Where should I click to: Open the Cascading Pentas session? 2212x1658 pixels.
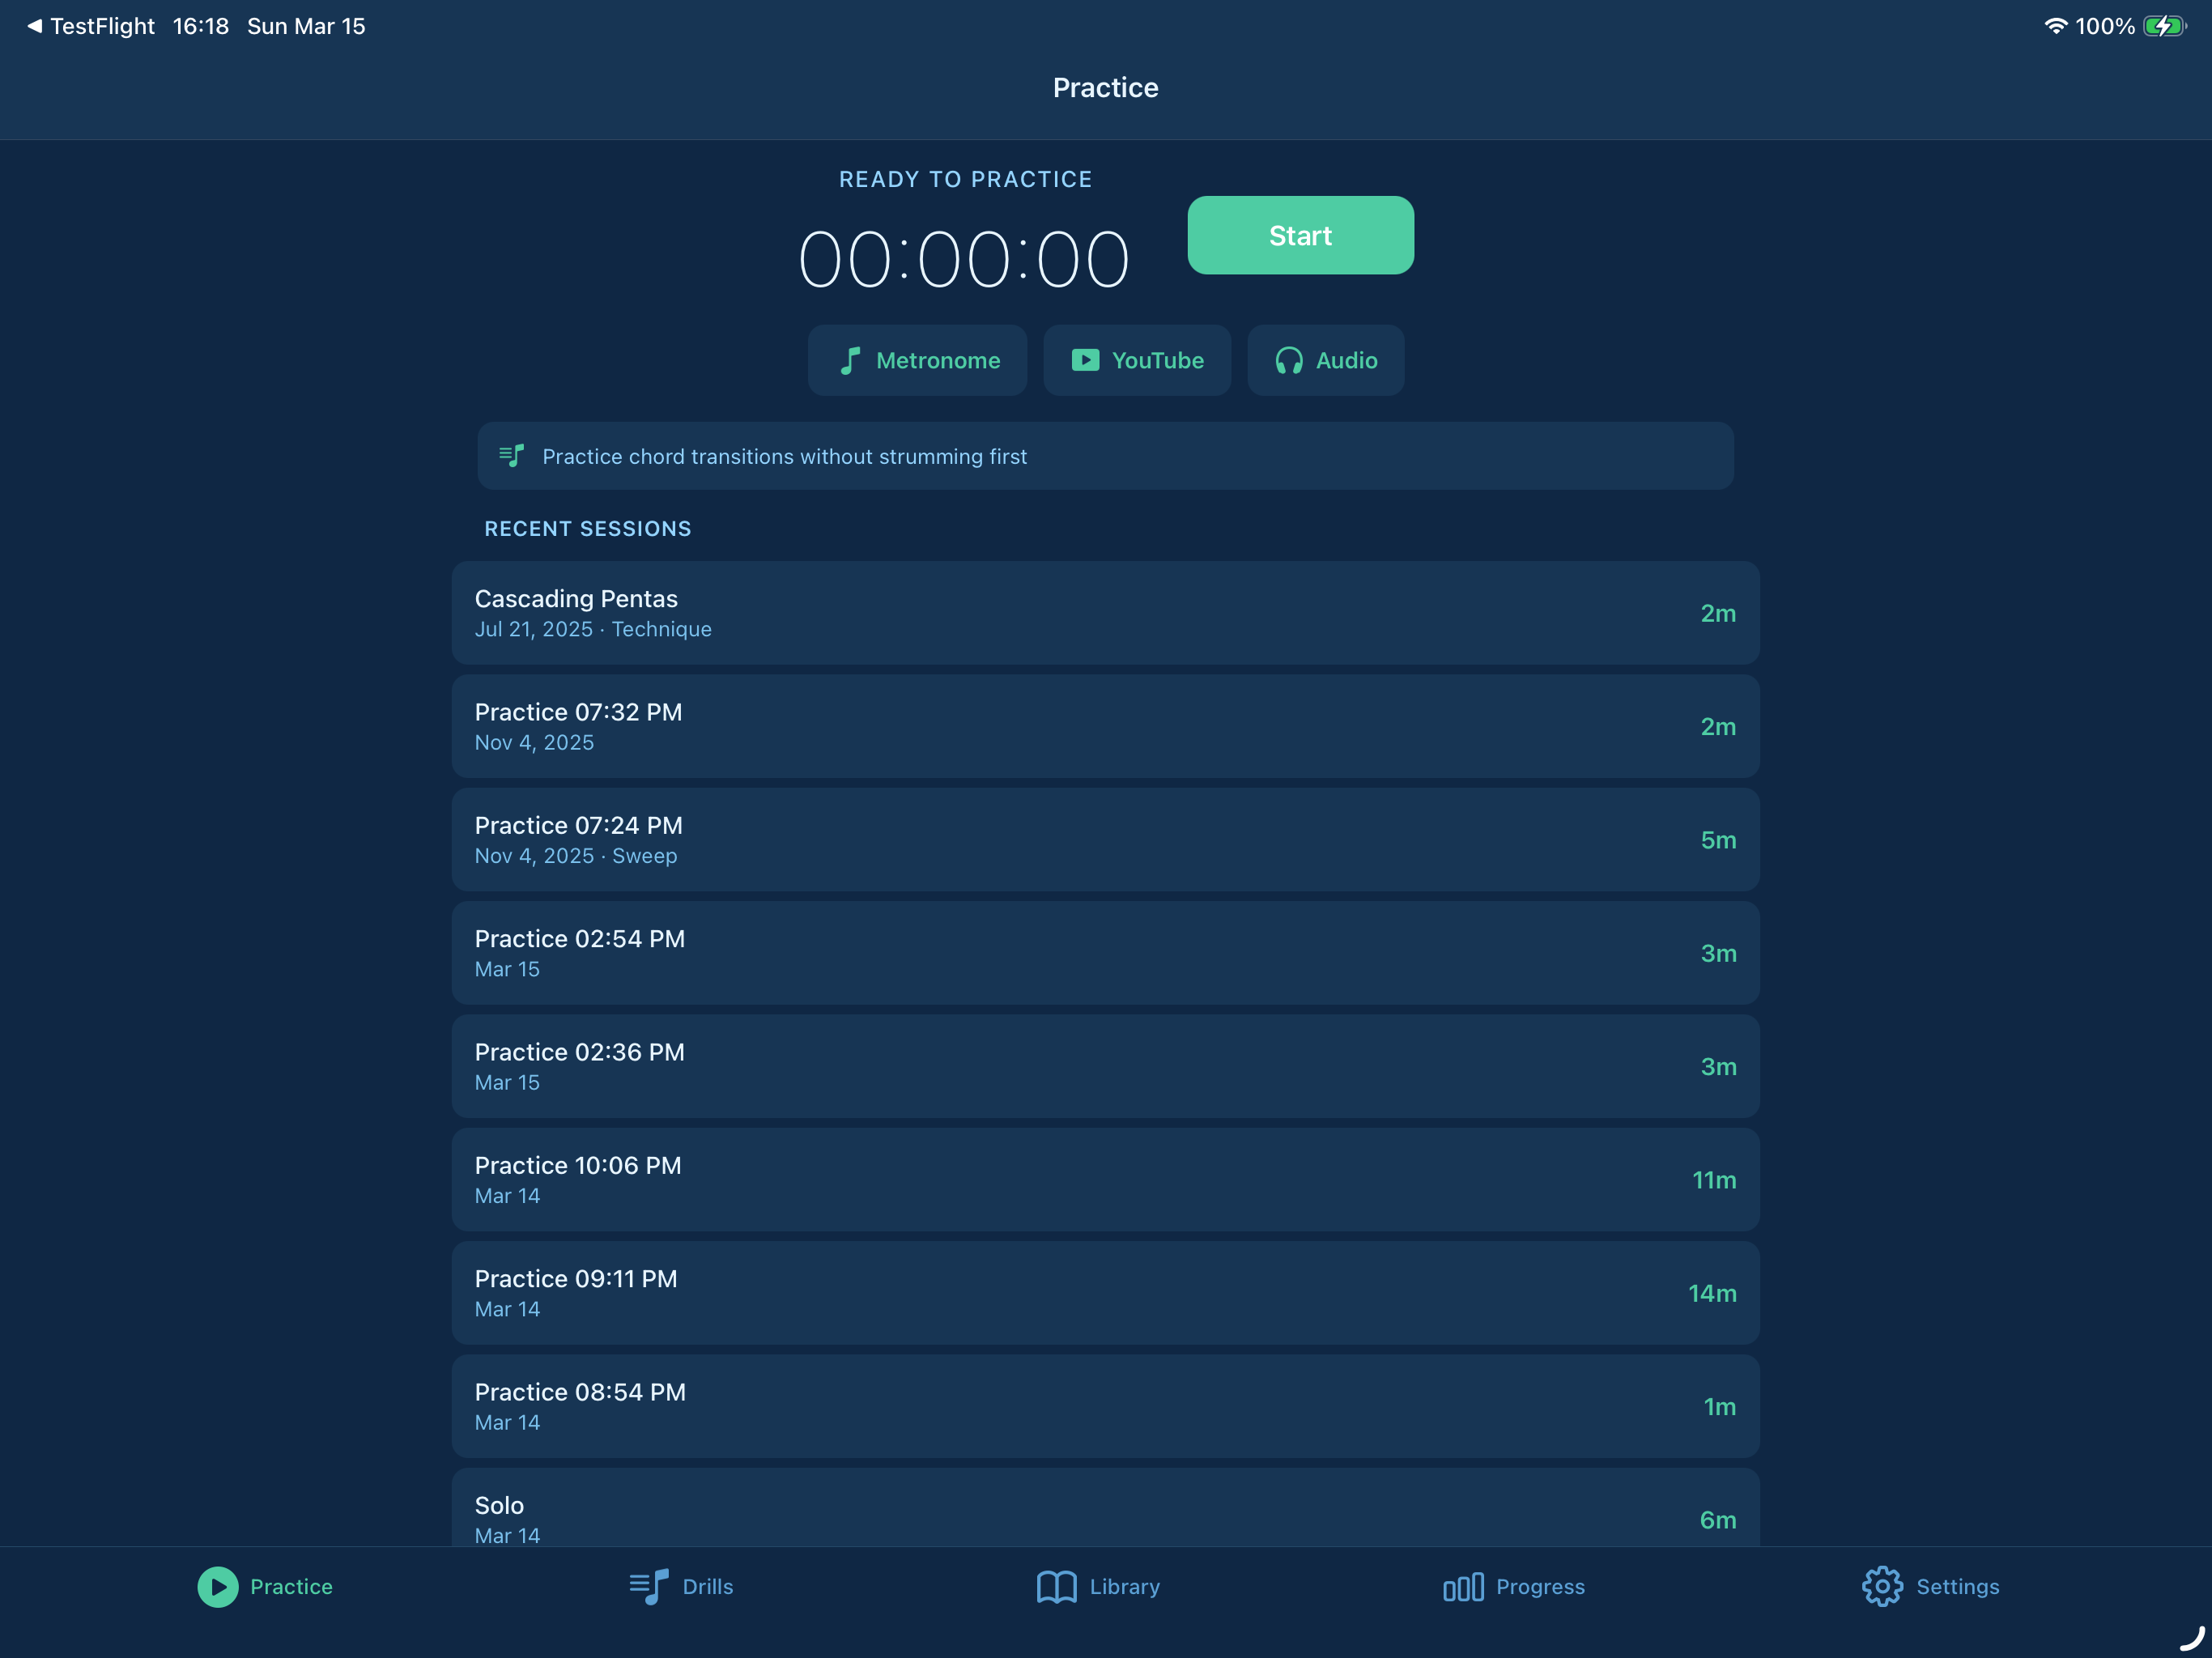[x=1105, y=613]
